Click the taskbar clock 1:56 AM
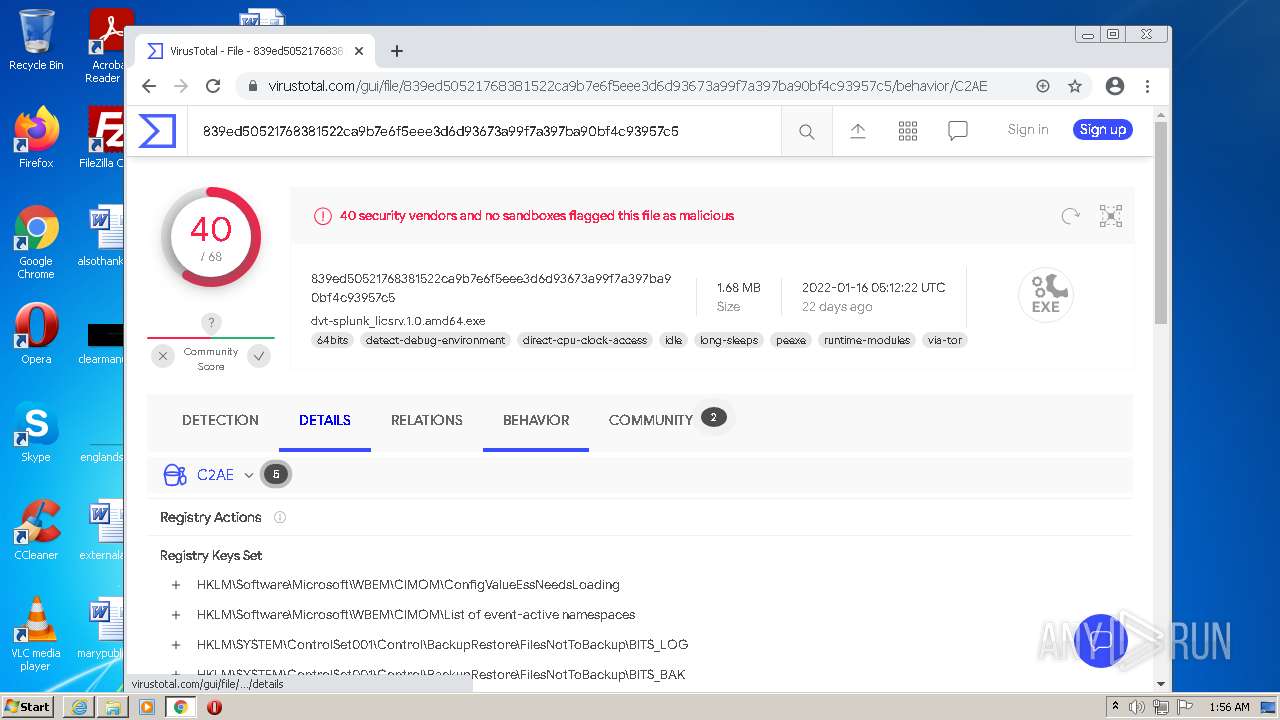The image size is (1280, 720). click(1229, 707)
